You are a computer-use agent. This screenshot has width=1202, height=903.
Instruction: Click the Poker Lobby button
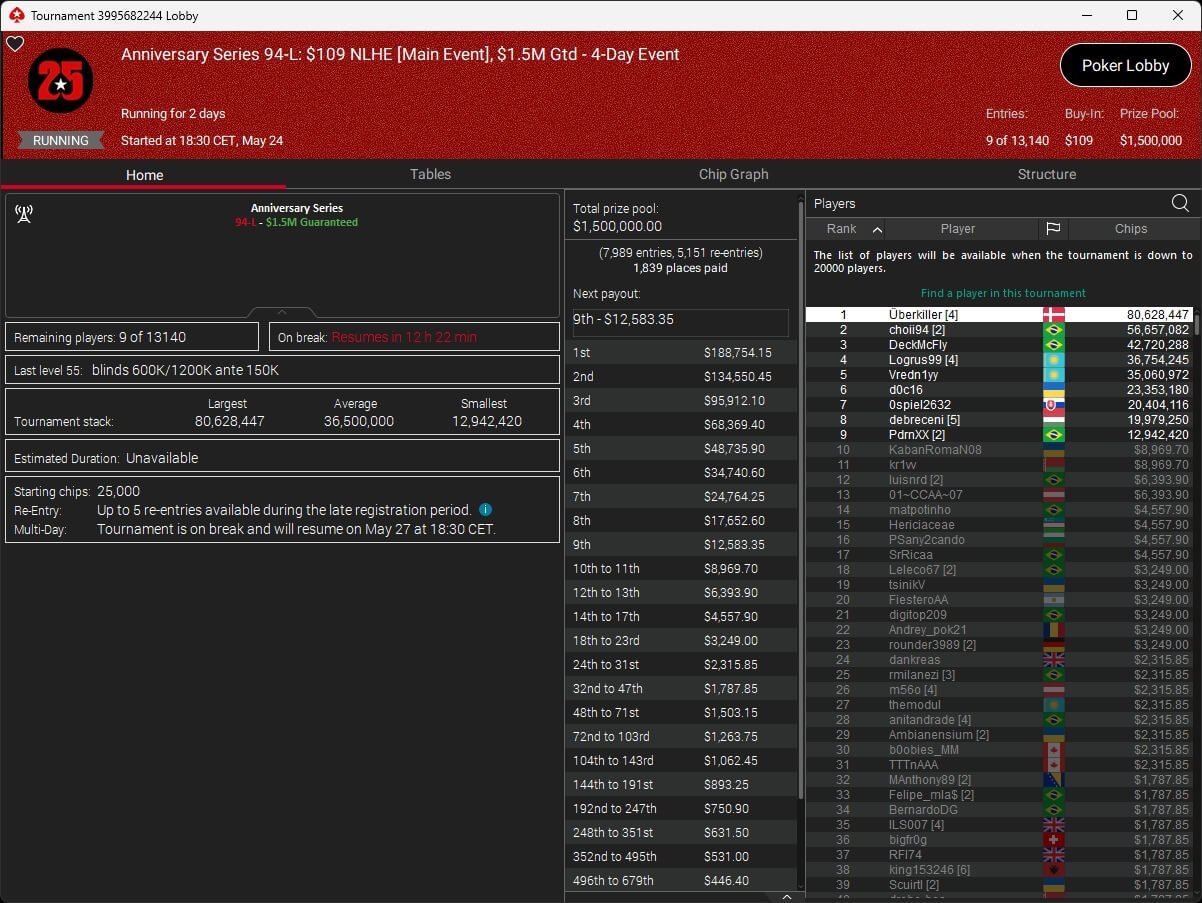click(x=1125, y=66)
